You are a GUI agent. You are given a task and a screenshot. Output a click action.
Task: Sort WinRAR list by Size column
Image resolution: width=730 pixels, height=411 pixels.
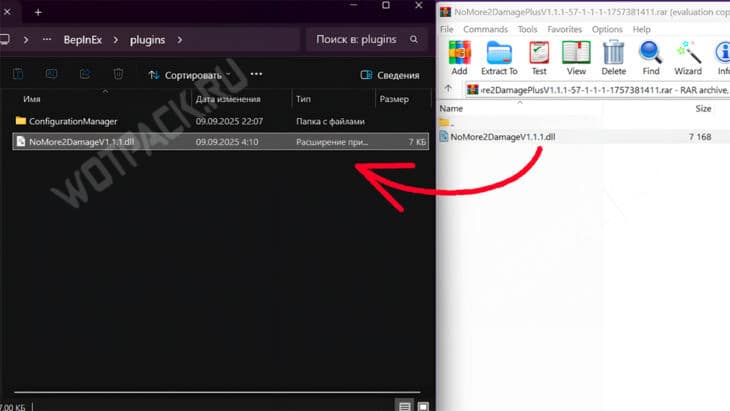(703, 108)
